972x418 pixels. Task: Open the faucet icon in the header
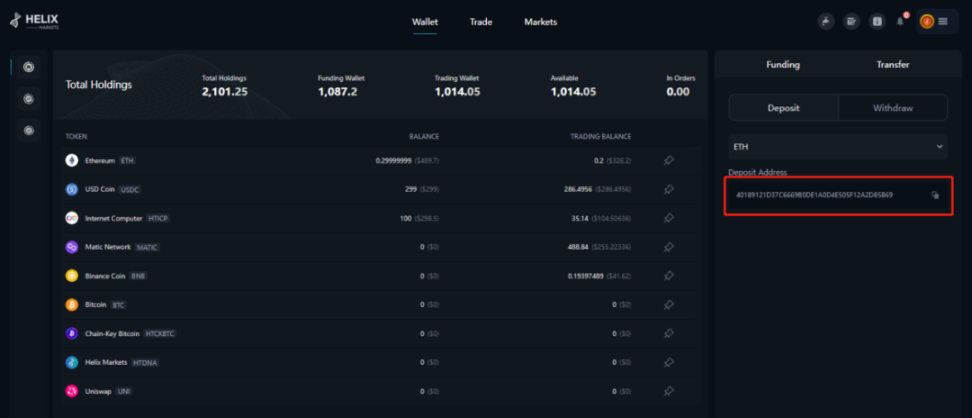(826, 22)
